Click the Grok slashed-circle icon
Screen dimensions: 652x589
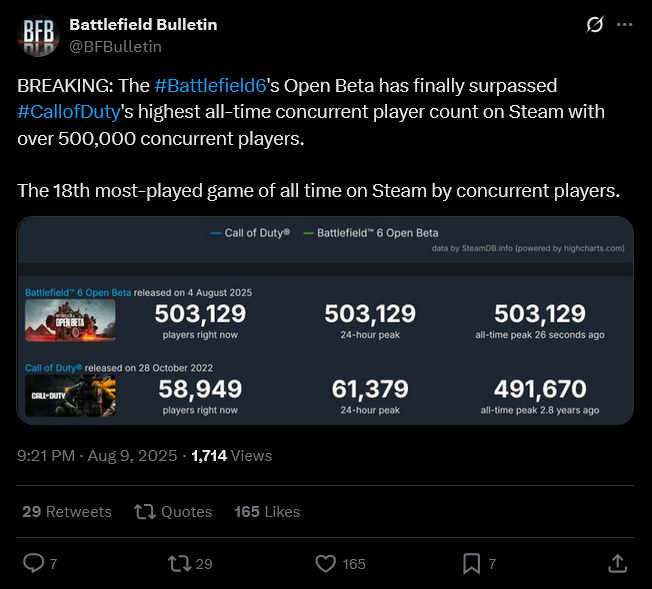(x=595, y=25)
